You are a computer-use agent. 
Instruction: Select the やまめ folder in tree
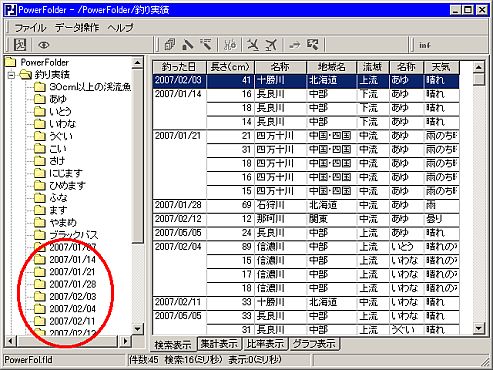[x=63, y=223]
